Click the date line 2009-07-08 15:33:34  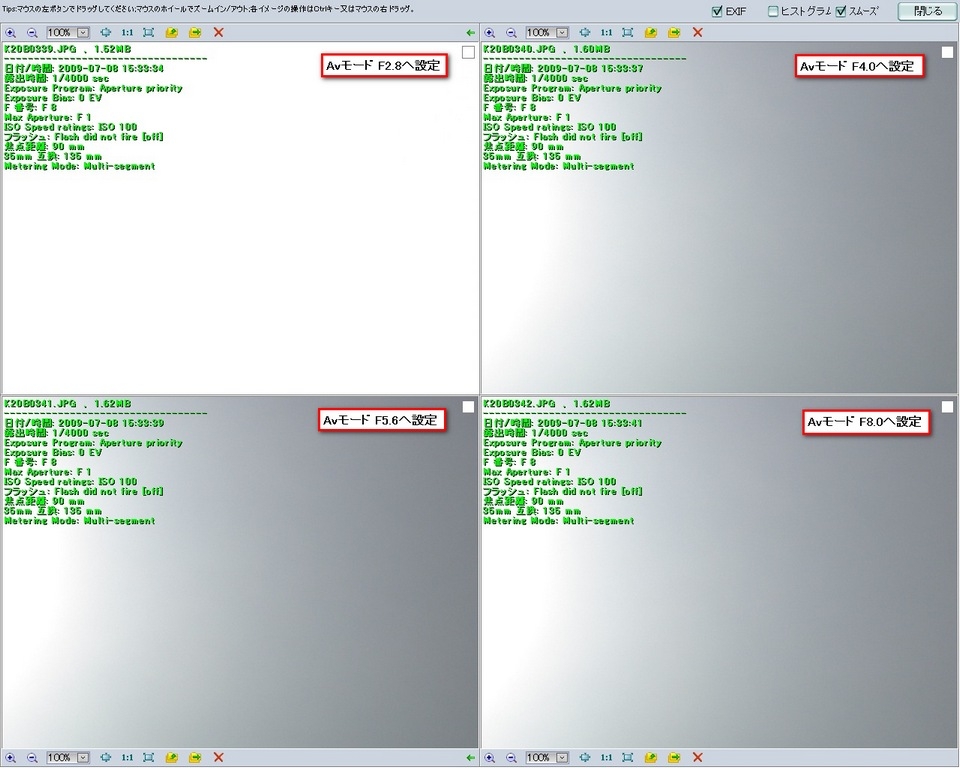84,69
